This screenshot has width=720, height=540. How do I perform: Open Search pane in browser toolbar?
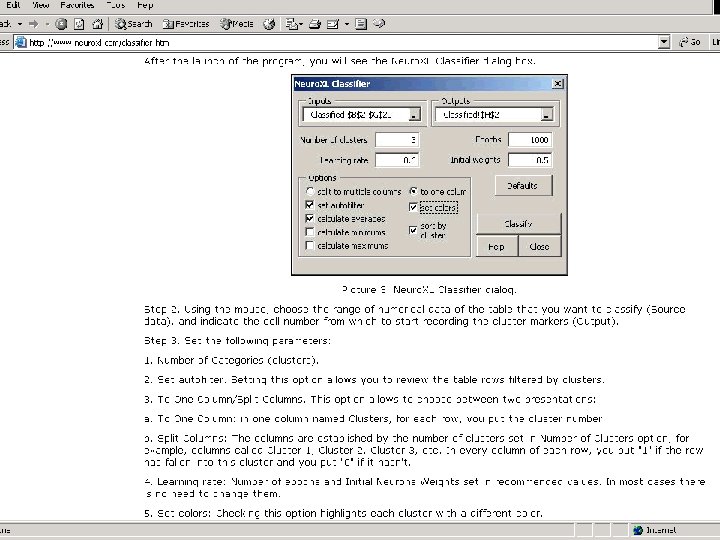pos(134,24)
